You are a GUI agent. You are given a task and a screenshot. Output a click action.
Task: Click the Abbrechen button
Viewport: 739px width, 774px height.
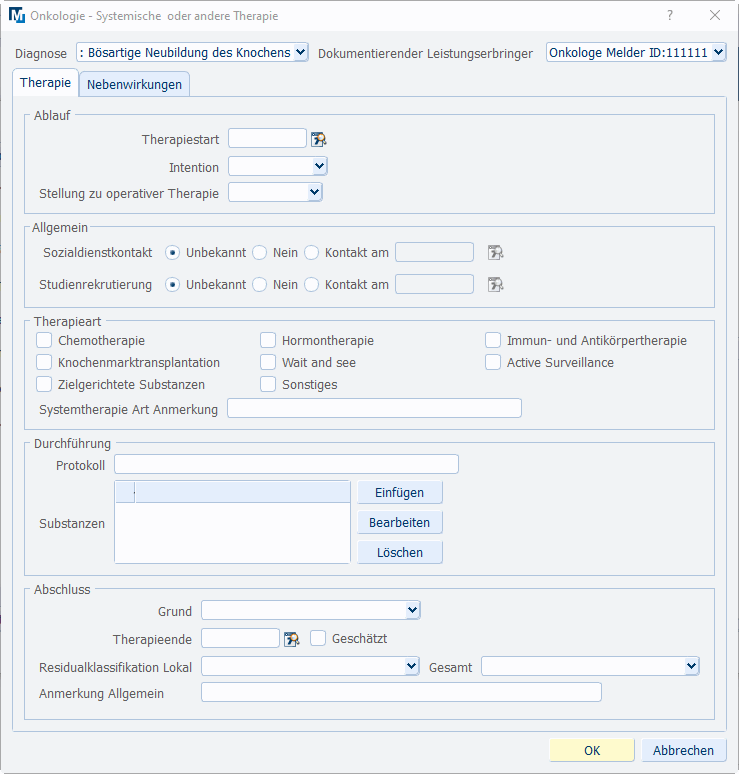tap(683, 750)
